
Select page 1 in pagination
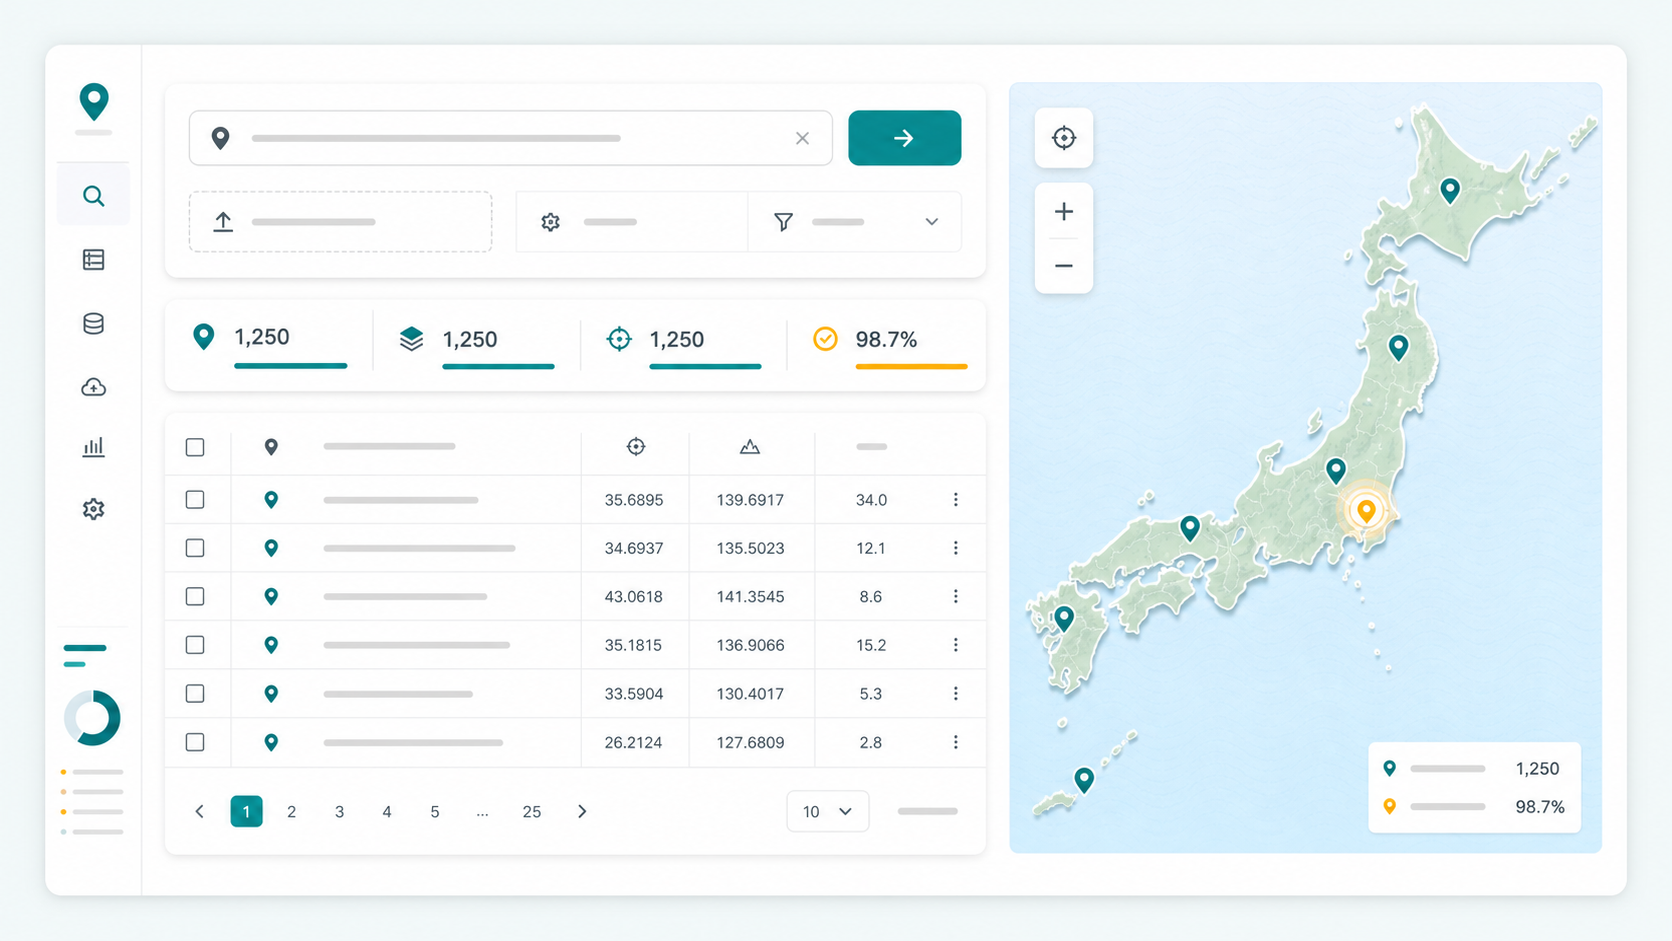(x=246, y=811)
